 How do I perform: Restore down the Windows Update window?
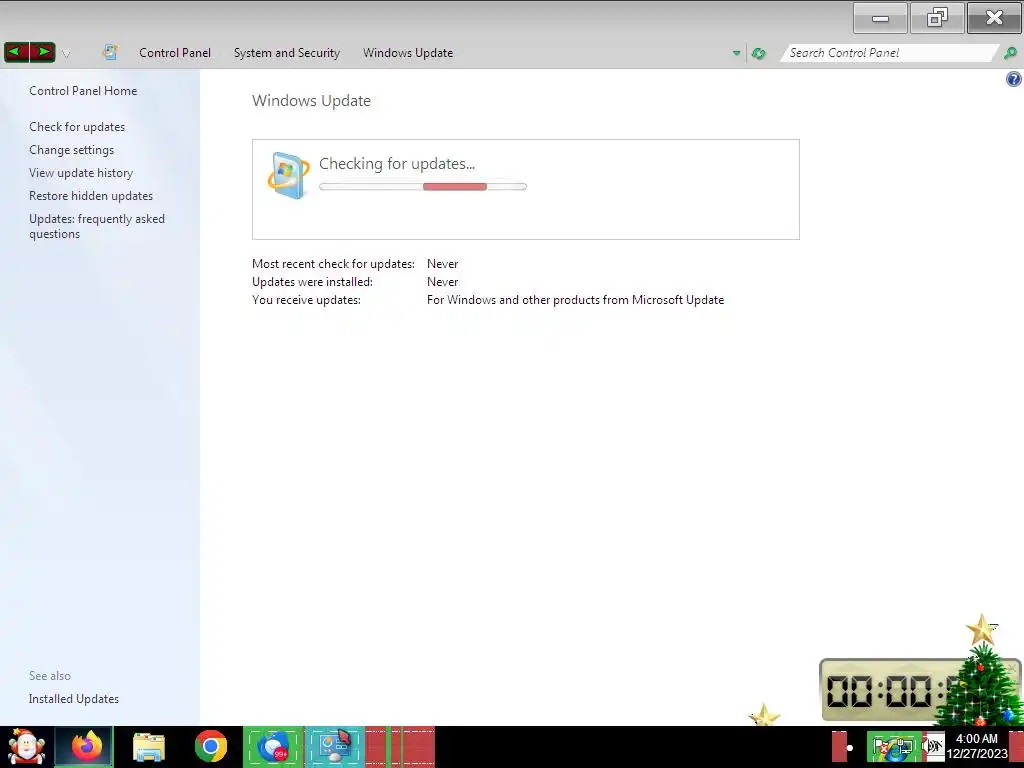coord(937,18)
